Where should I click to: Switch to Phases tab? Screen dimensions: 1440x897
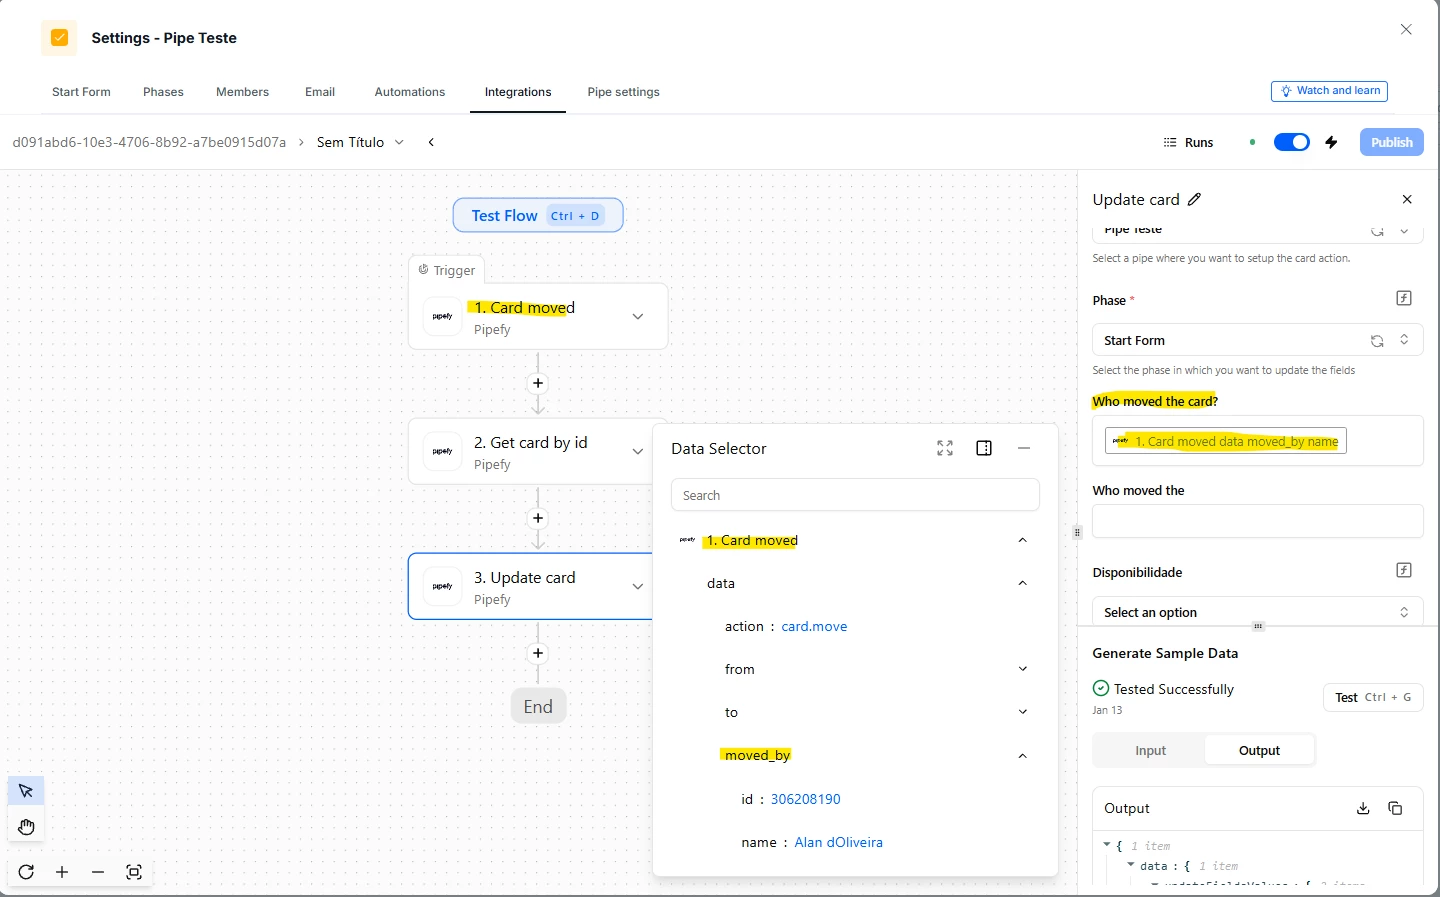pyautogui.click(x=163, y=92)
